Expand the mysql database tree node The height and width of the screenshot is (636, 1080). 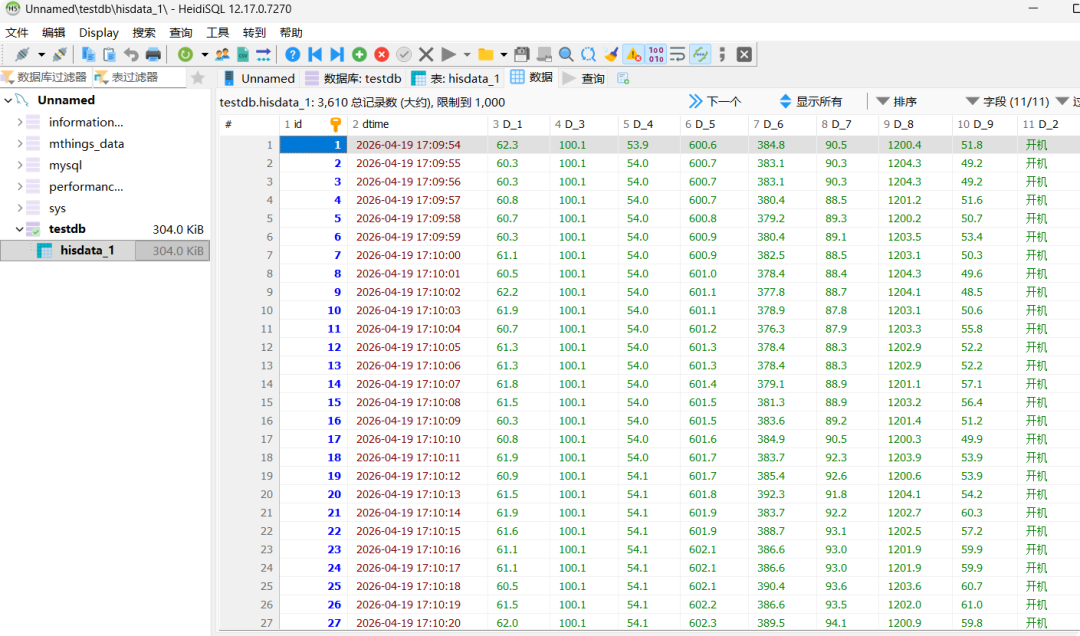(20, 165)
